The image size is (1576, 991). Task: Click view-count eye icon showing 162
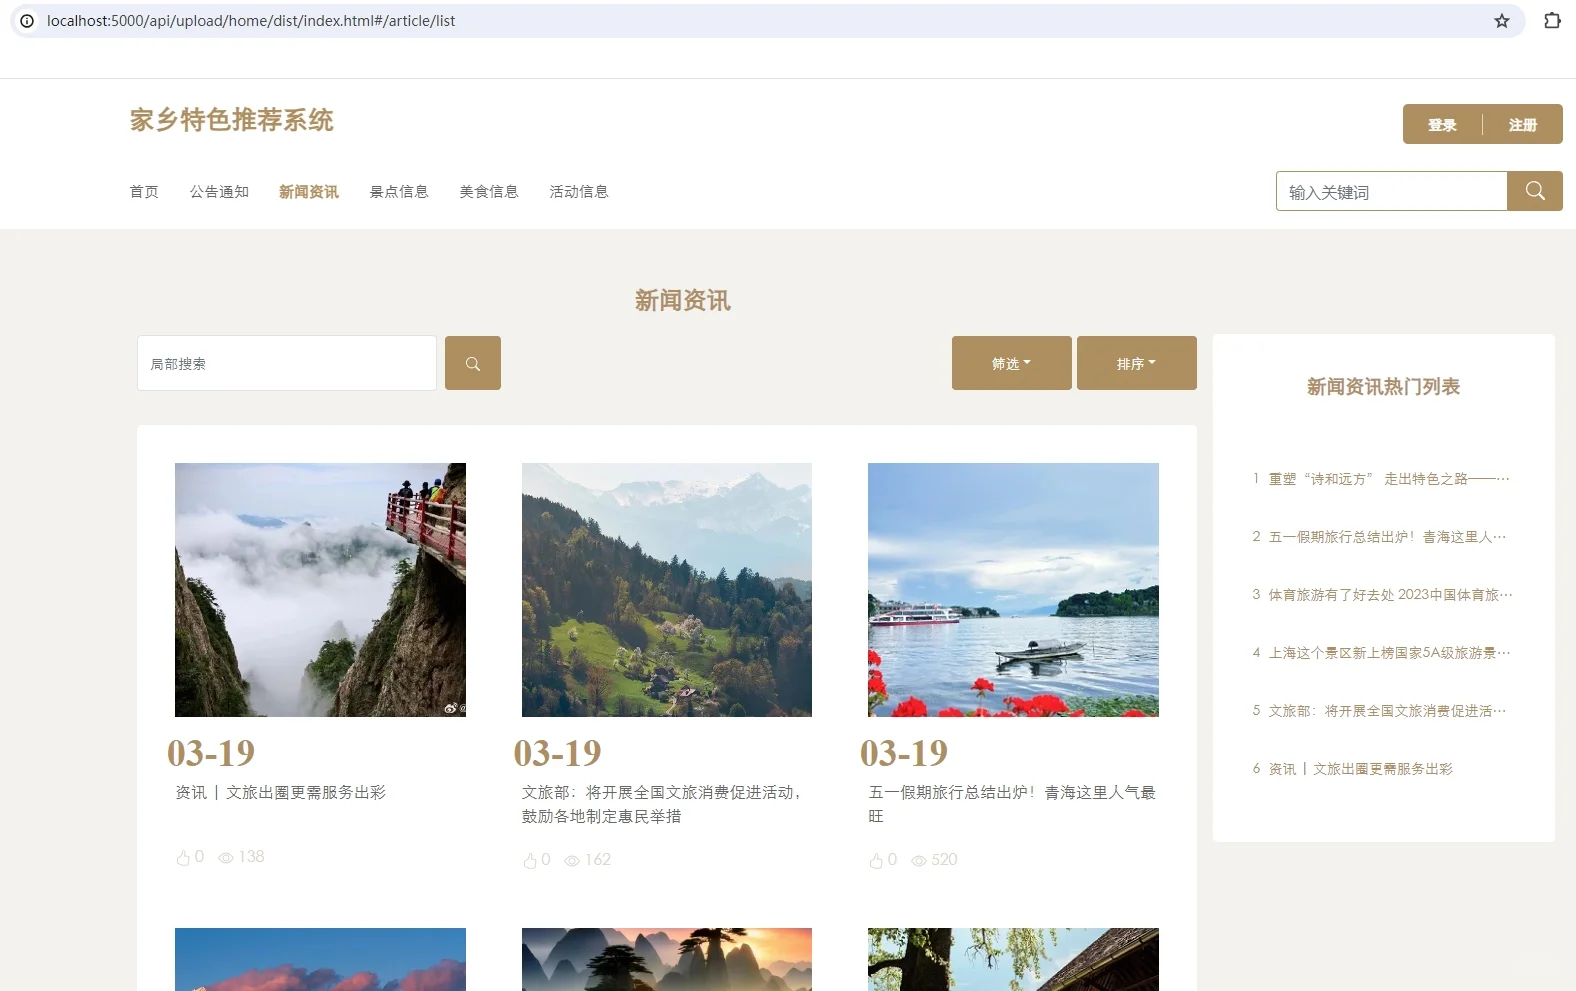(572, 861)
